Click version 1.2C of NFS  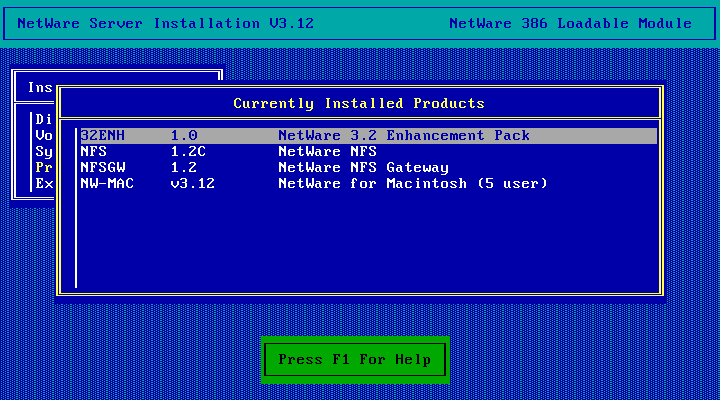click(x=188, y=152)
